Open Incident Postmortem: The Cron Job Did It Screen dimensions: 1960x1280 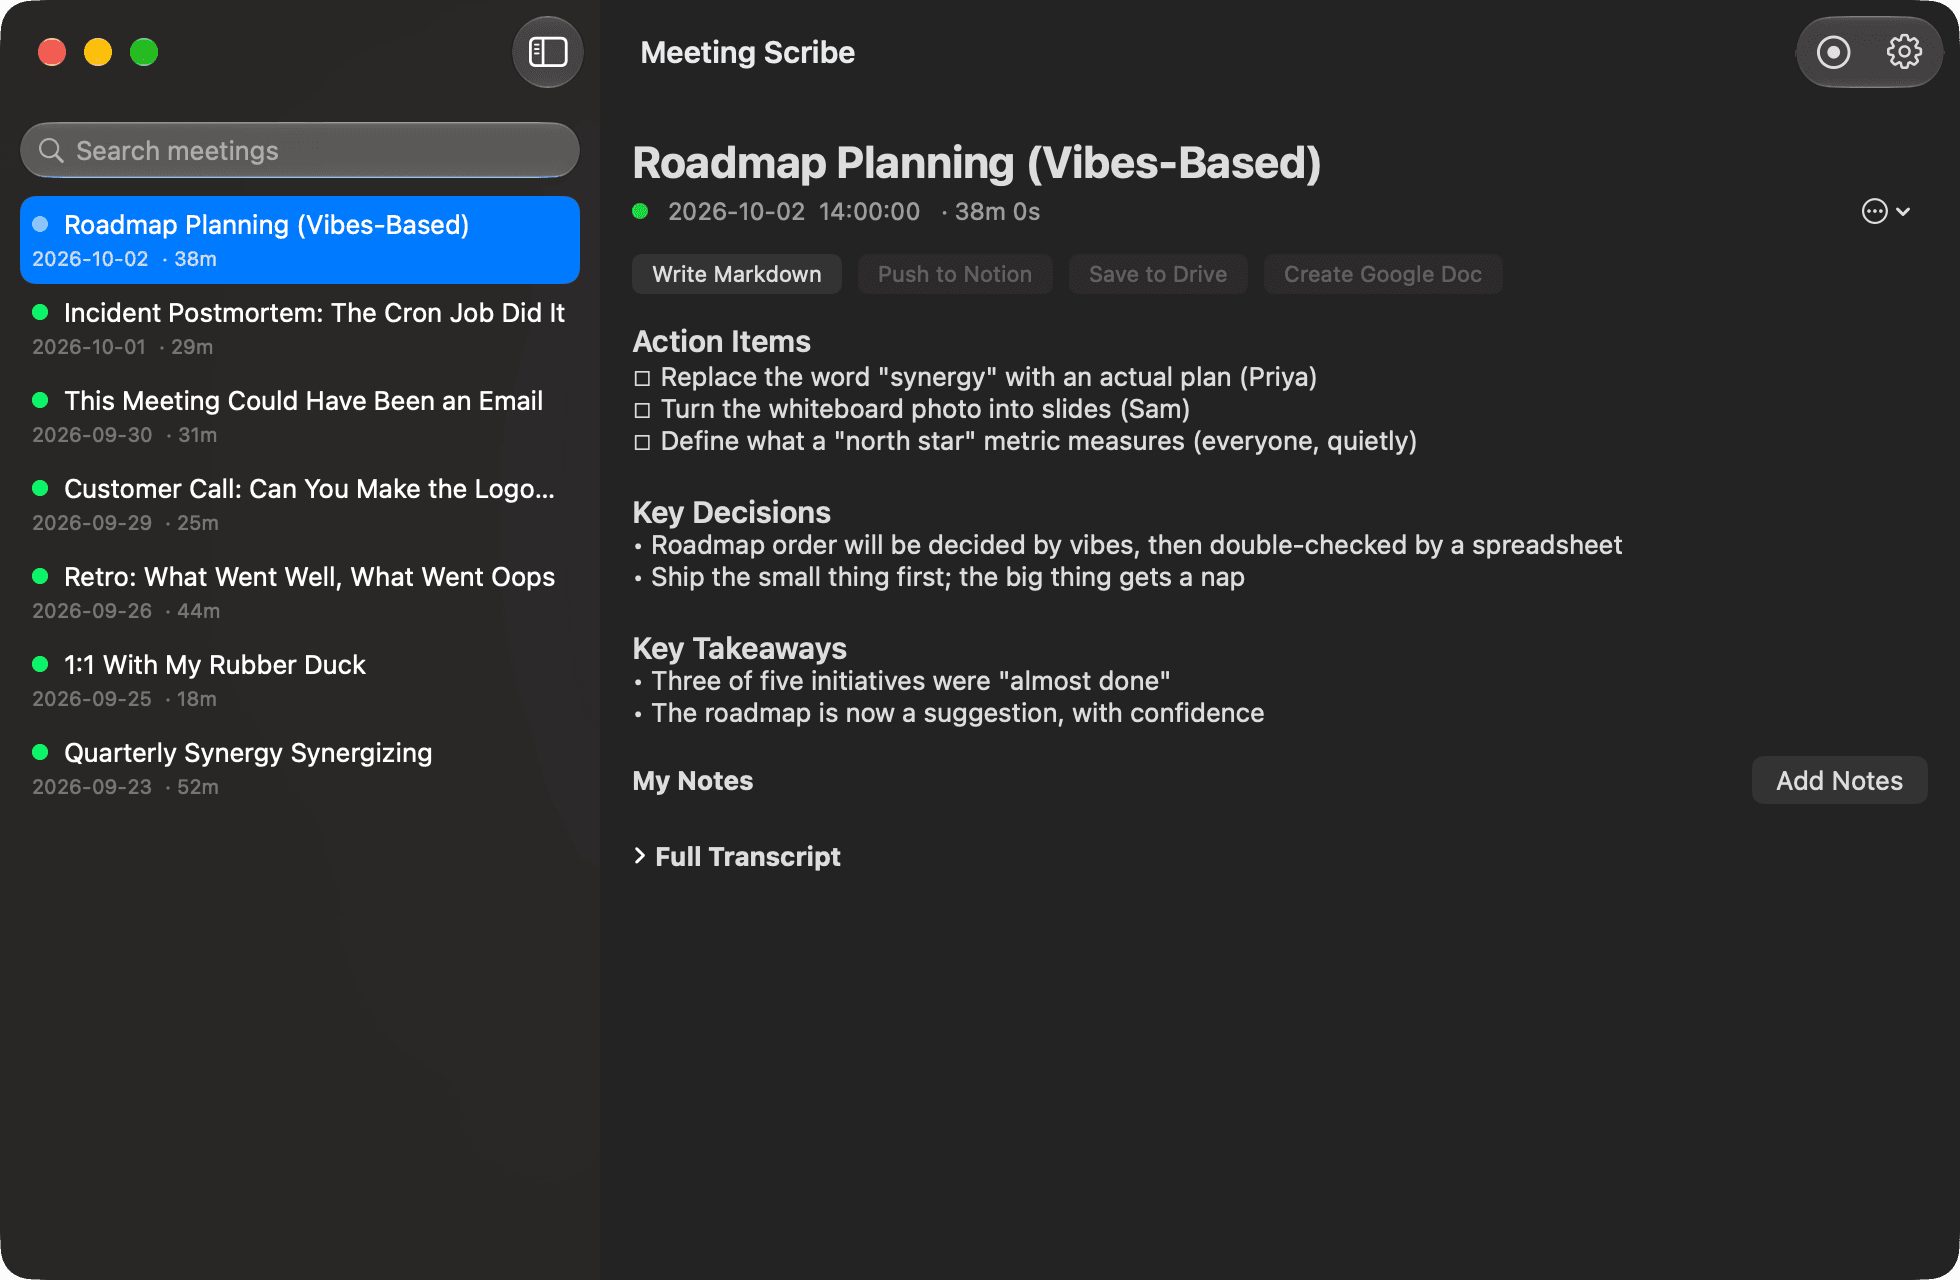pos(300,328)
